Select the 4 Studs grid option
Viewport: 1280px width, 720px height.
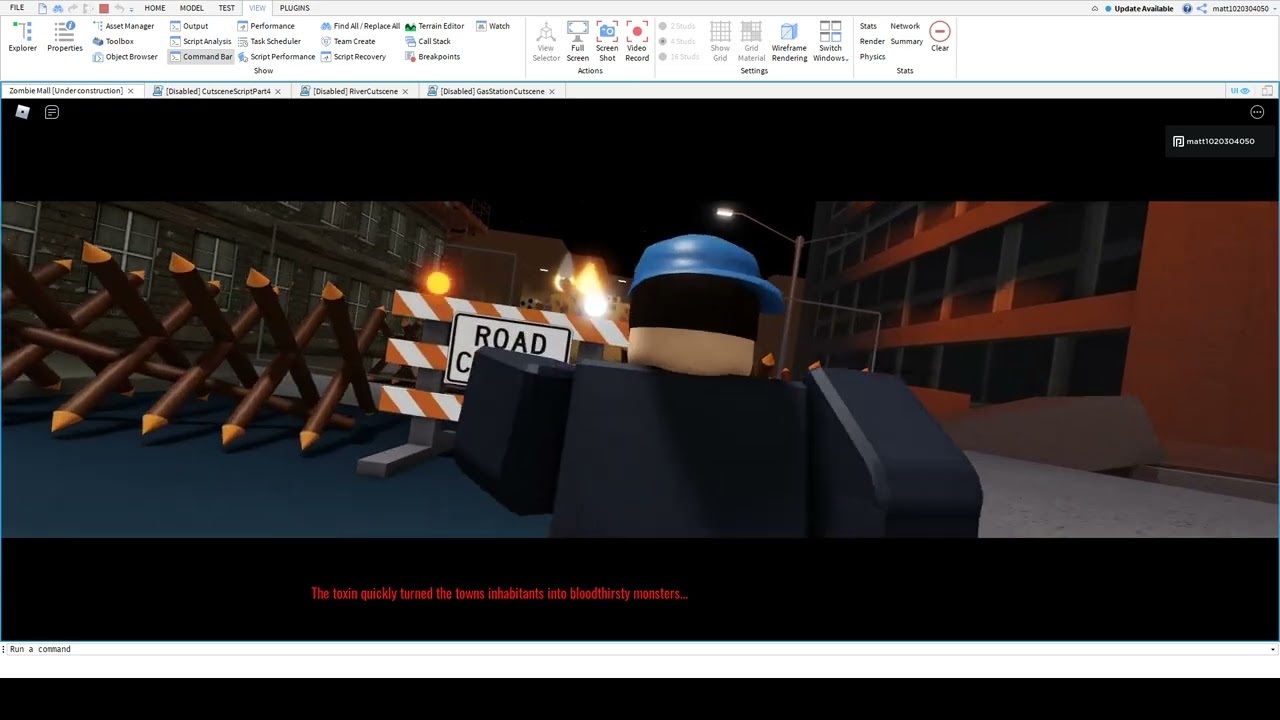tap(678, 41)
